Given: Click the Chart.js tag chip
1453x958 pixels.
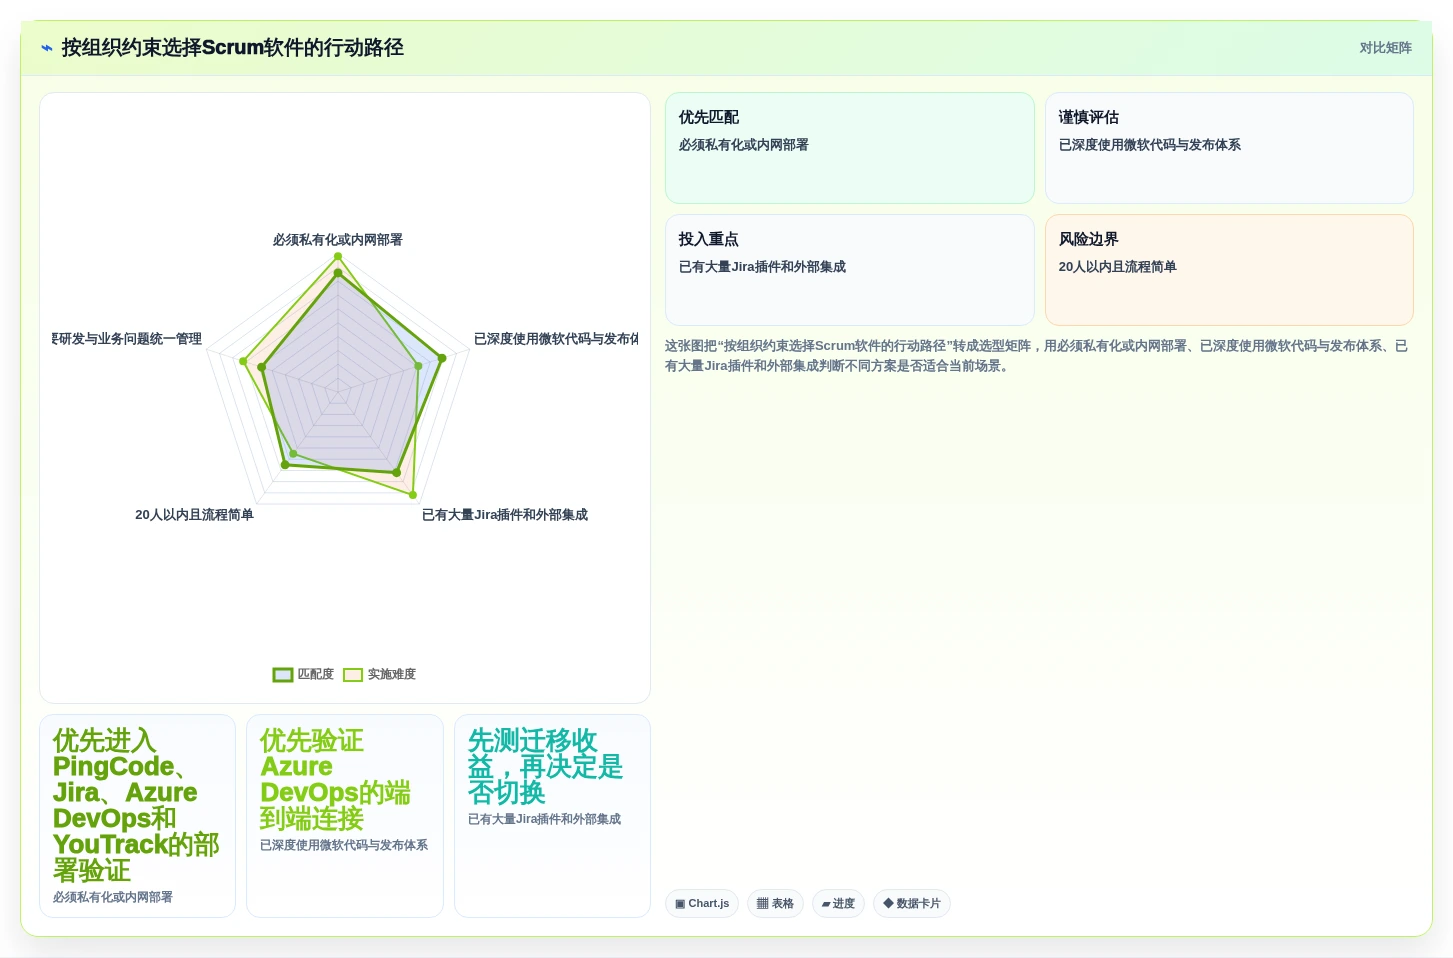Looking at the screenshot, I should point(702,904).
